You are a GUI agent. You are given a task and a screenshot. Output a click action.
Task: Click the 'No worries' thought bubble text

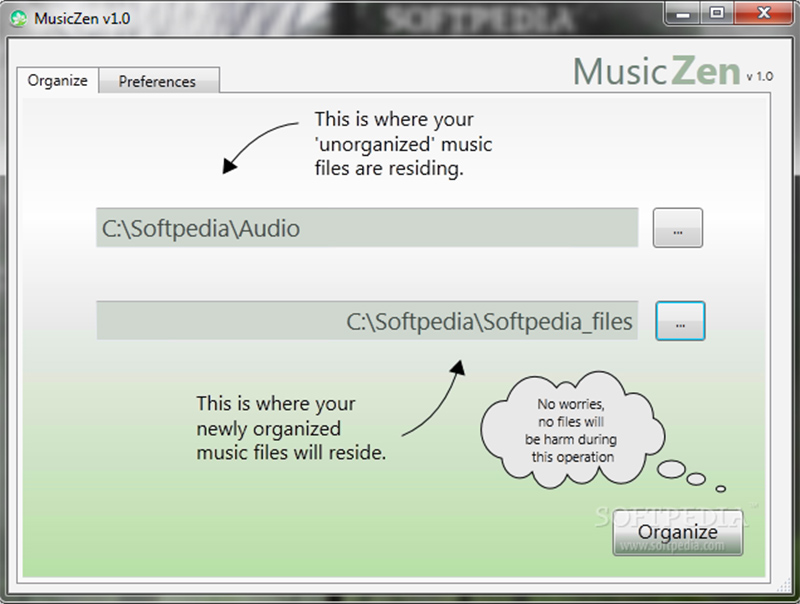(x=571, y=430)
